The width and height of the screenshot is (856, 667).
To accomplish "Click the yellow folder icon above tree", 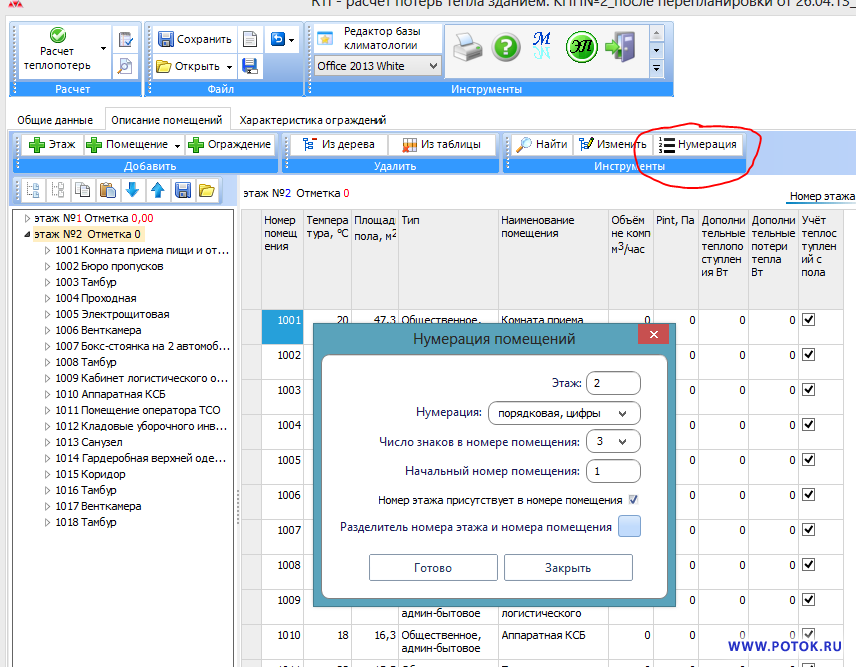I will point(206,190).
